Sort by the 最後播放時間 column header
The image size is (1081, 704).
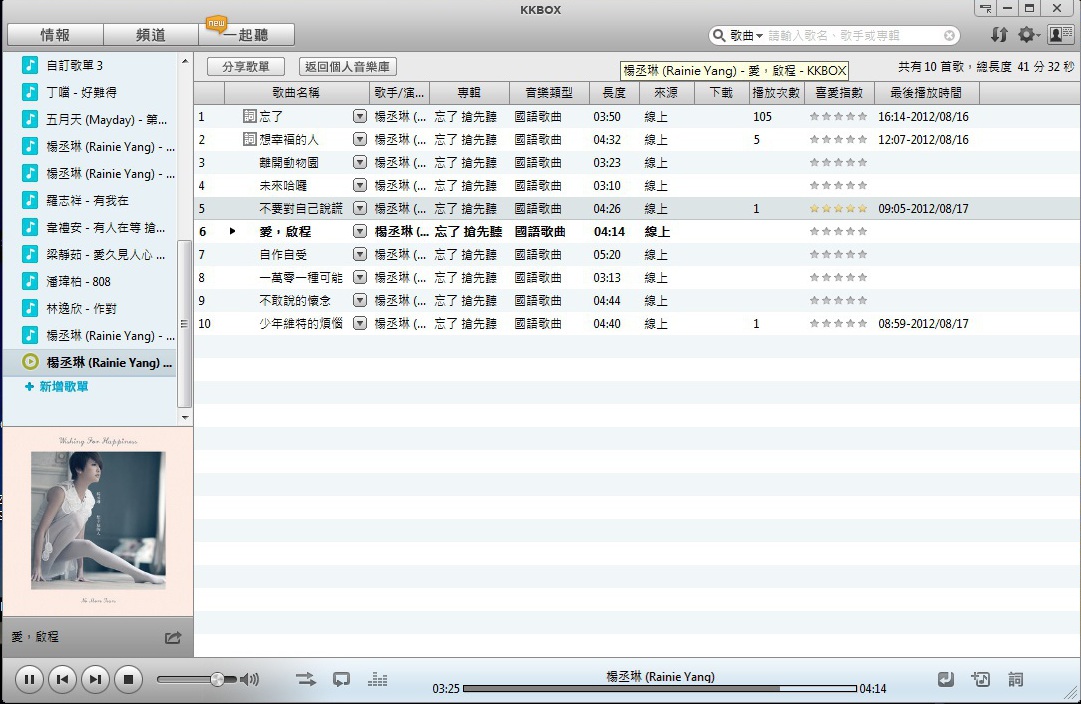[x=927, y=92]
